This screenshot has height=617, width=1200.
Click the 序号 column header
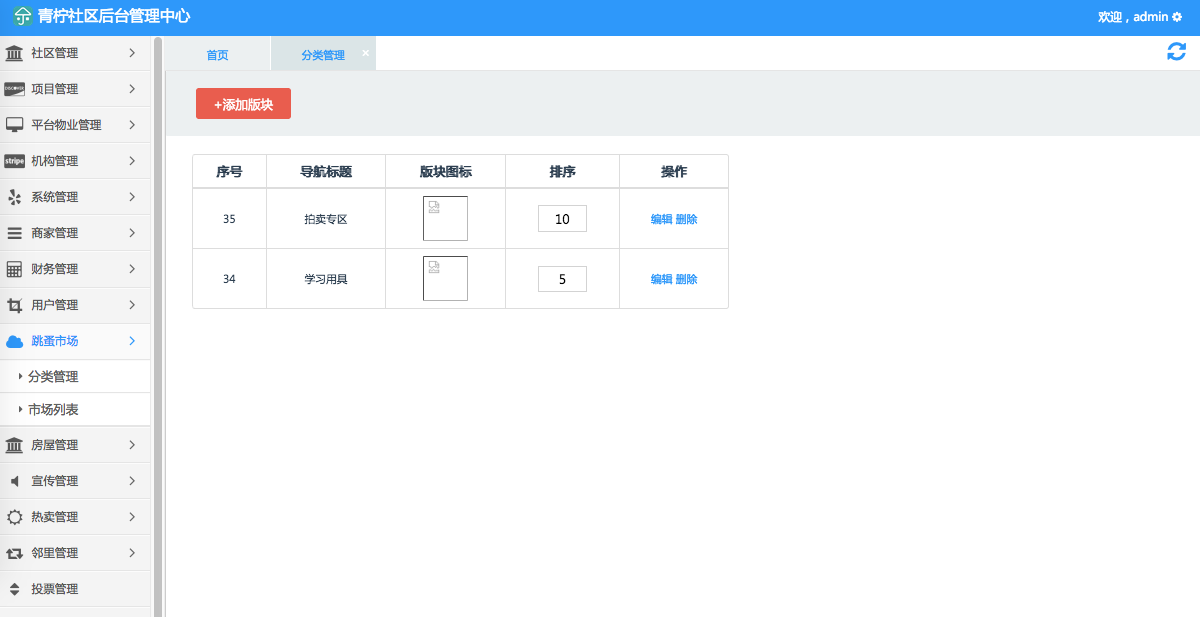pos(229,172)
